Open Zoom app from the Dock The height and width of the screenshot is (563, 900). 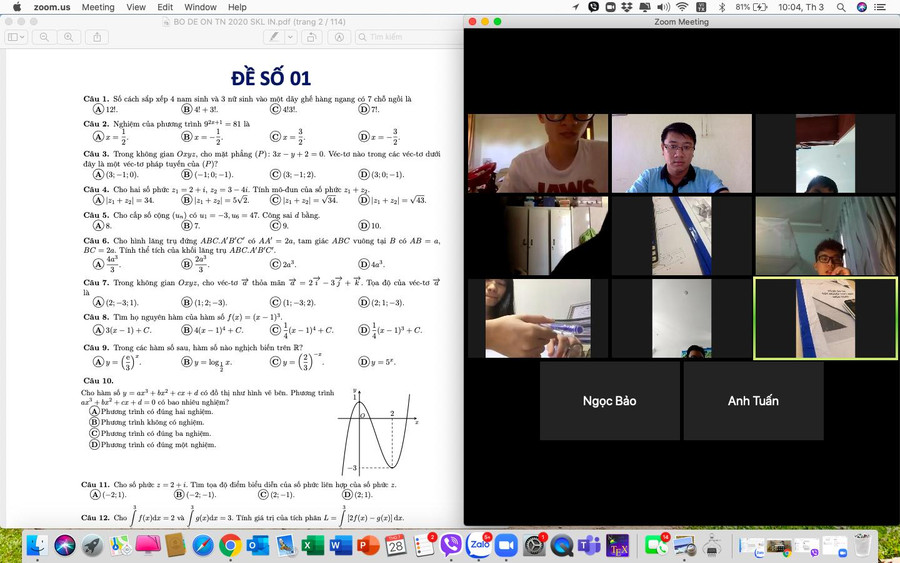(505, 545)
